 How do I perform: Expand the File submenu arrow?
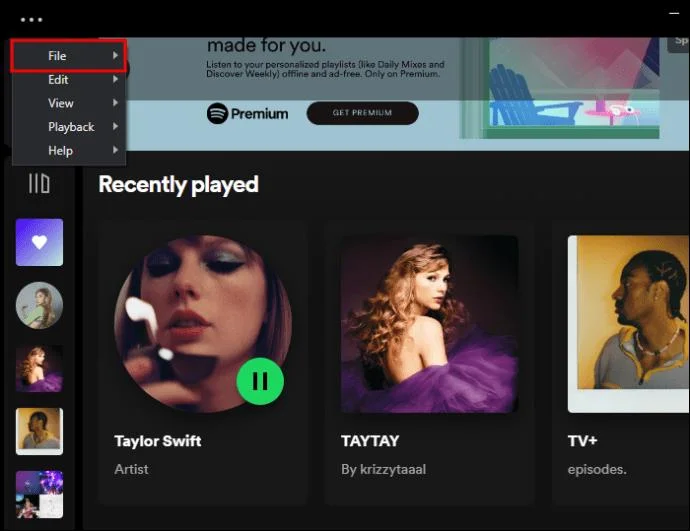pos(115,55)
